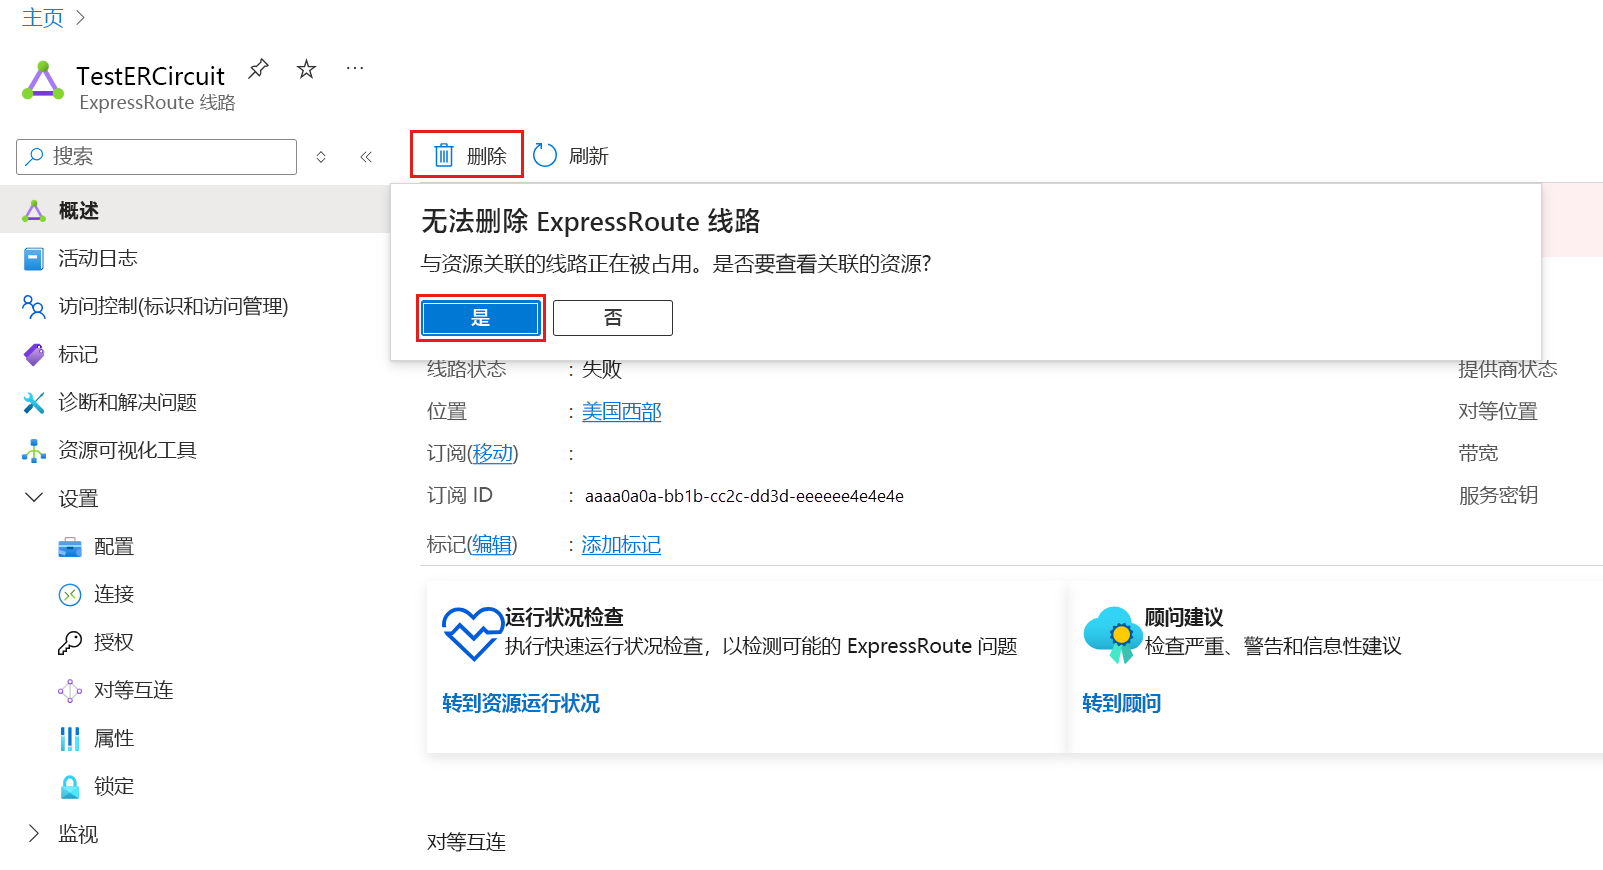1603x870 pixels.
Task: Click the 连接 circle icon
Action: 70,595
